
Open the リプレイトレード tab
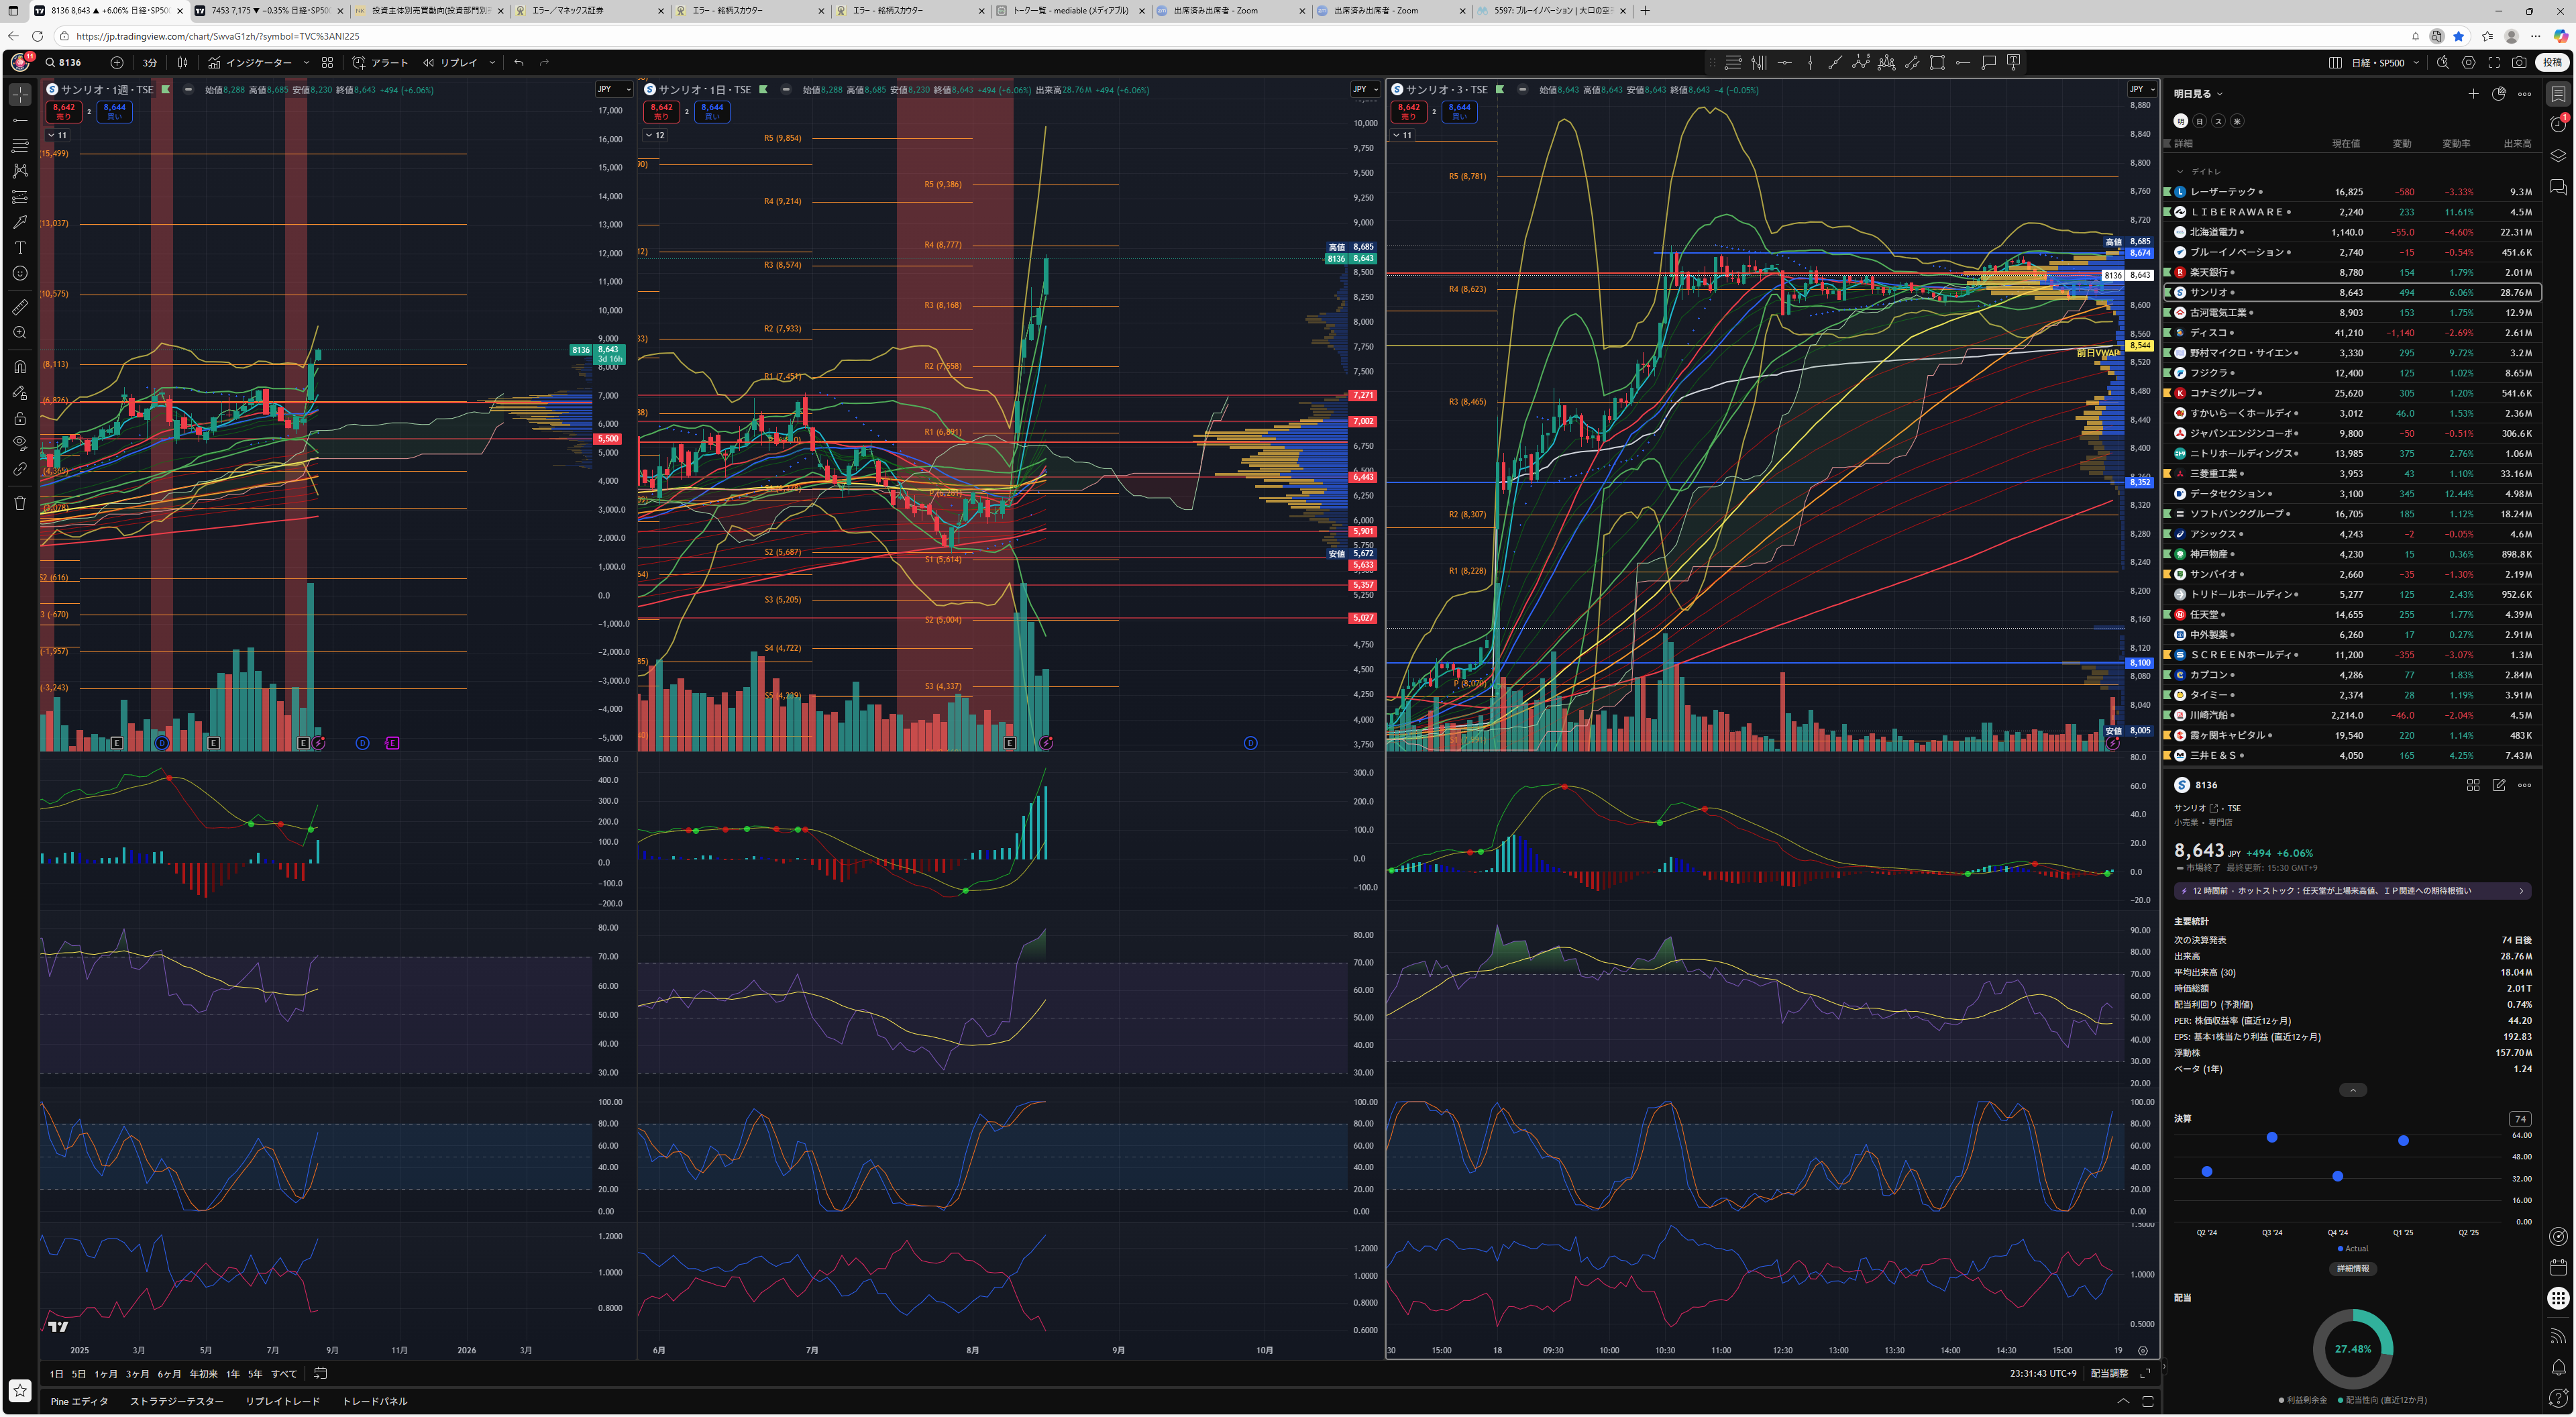coord(283,1402)
